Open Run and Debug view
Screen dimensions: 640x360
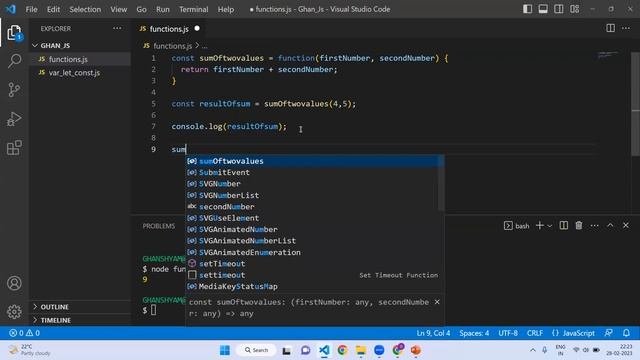(x=14, y=119)
